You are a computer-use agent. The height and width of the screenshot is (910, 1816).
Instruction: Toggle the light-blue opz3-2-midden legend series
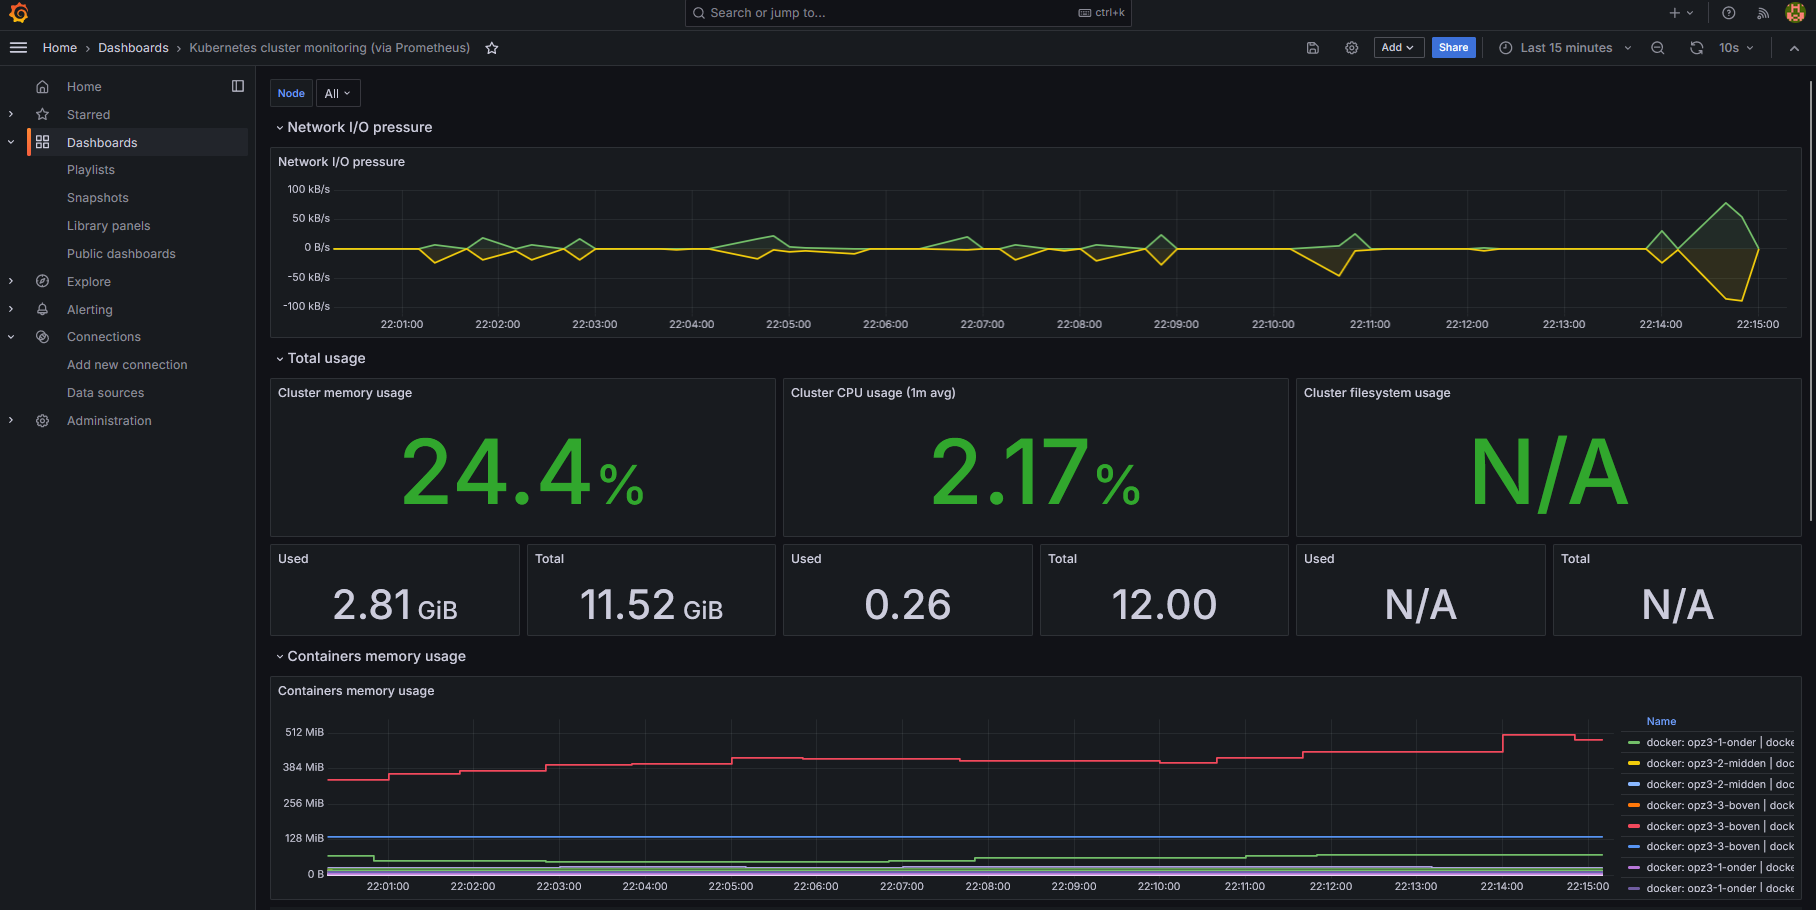pyautogui.click(x=1720, y=785)
